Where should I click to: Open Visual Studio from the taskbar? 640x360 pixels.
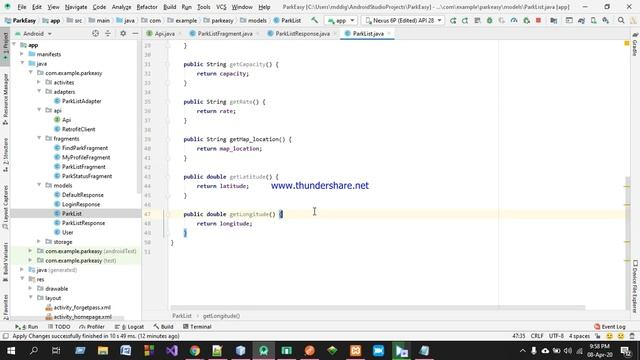point(172,351)
